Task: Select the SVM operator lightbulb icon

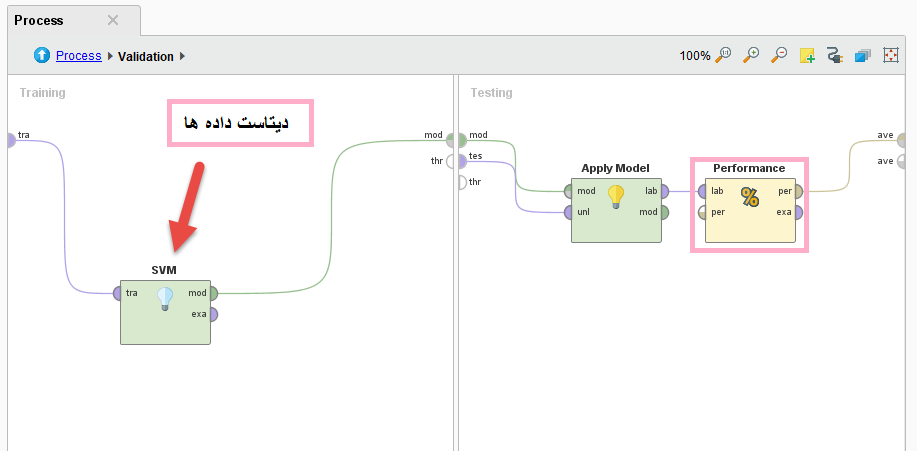Action: click(165, 299)
